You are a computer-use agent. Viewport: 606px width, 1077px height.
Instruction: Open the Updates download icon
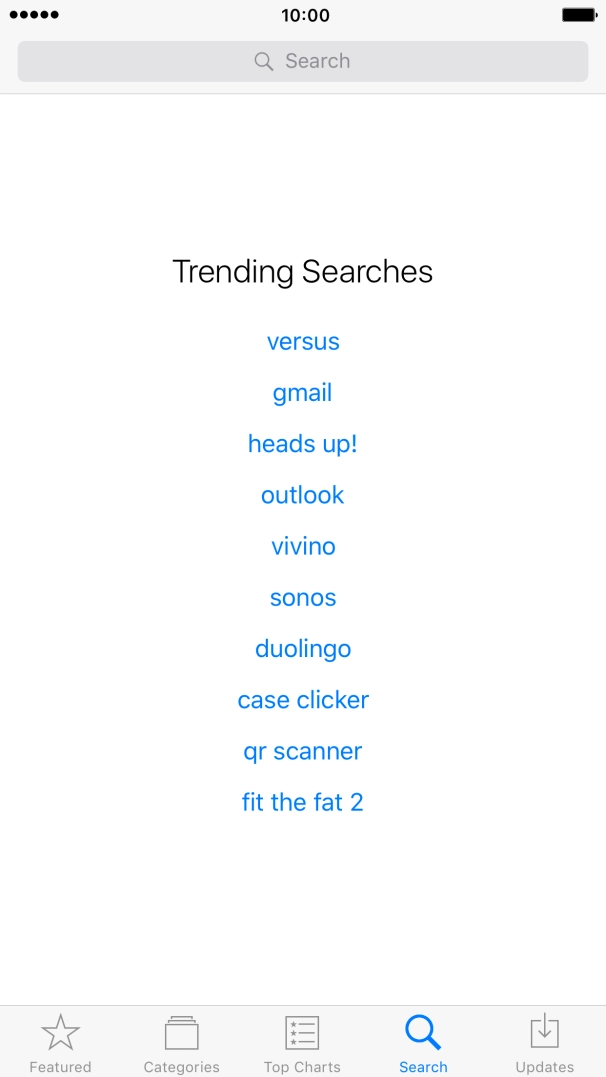[544, 1030]
